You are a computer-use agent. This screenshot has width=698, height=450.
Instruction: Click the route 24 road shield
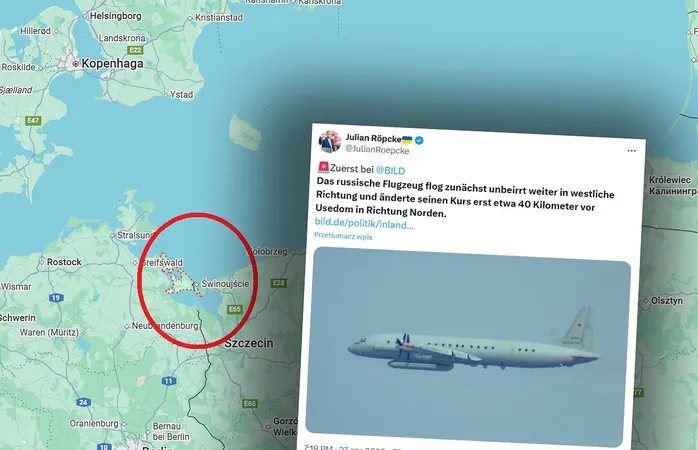click(84, 402)
